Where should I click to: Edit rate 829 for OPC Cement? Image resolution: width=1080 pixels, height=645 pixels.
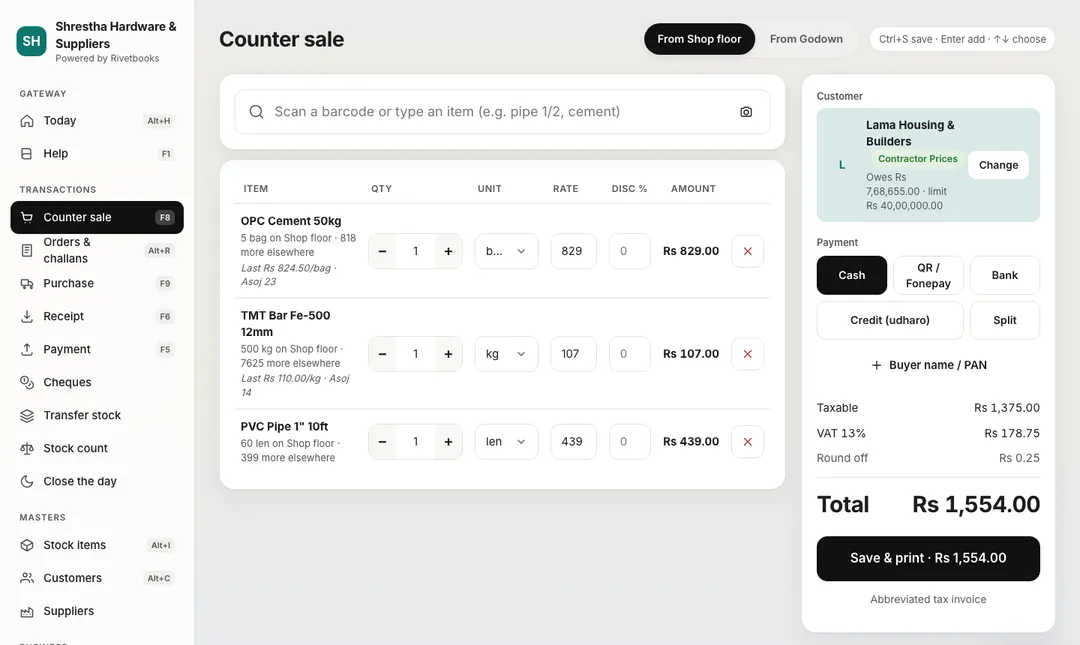[573, 251]
